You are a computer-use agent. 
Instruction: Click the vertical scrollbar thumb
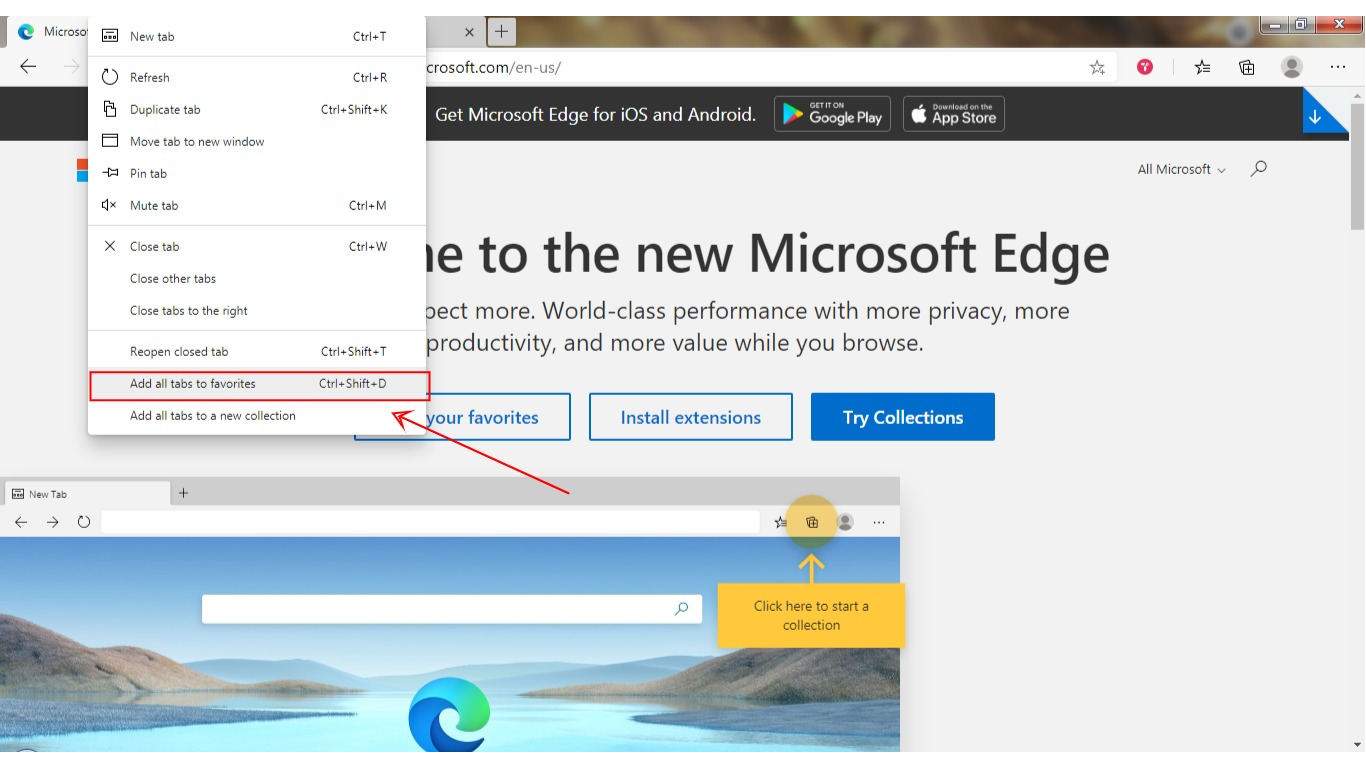[x=1357, y=167]
